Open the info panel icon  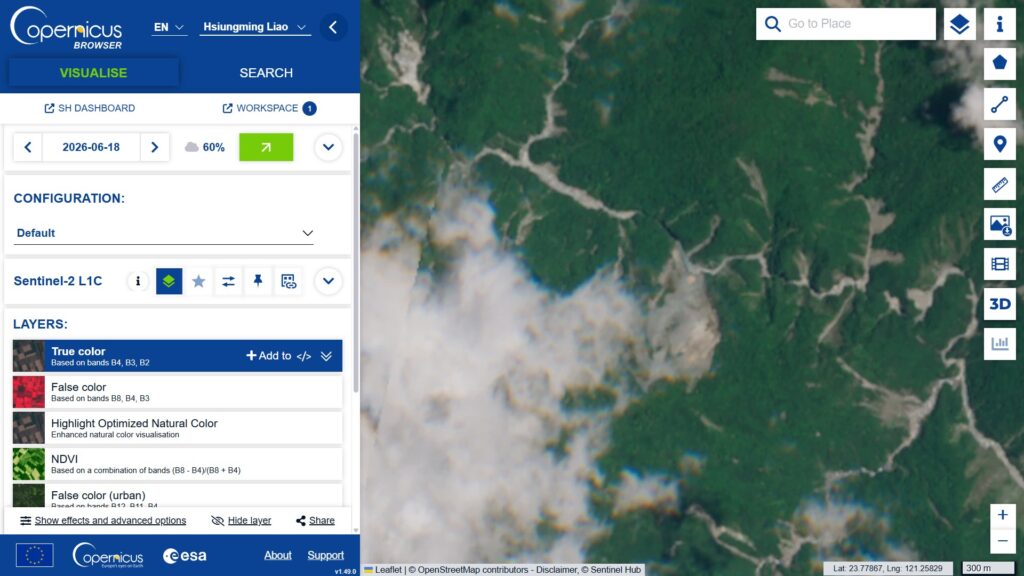tap(999, 24)
